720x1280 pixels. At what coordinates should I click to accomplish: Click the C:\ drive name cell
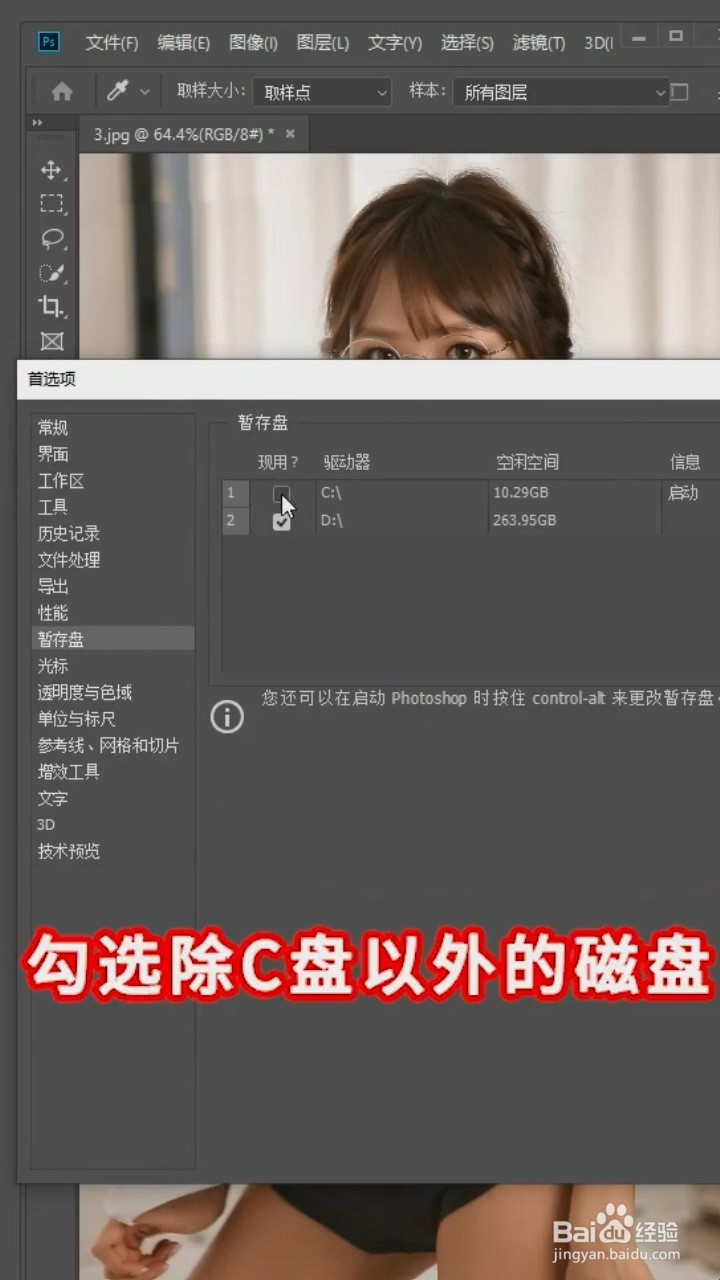(x=402, y=493)
